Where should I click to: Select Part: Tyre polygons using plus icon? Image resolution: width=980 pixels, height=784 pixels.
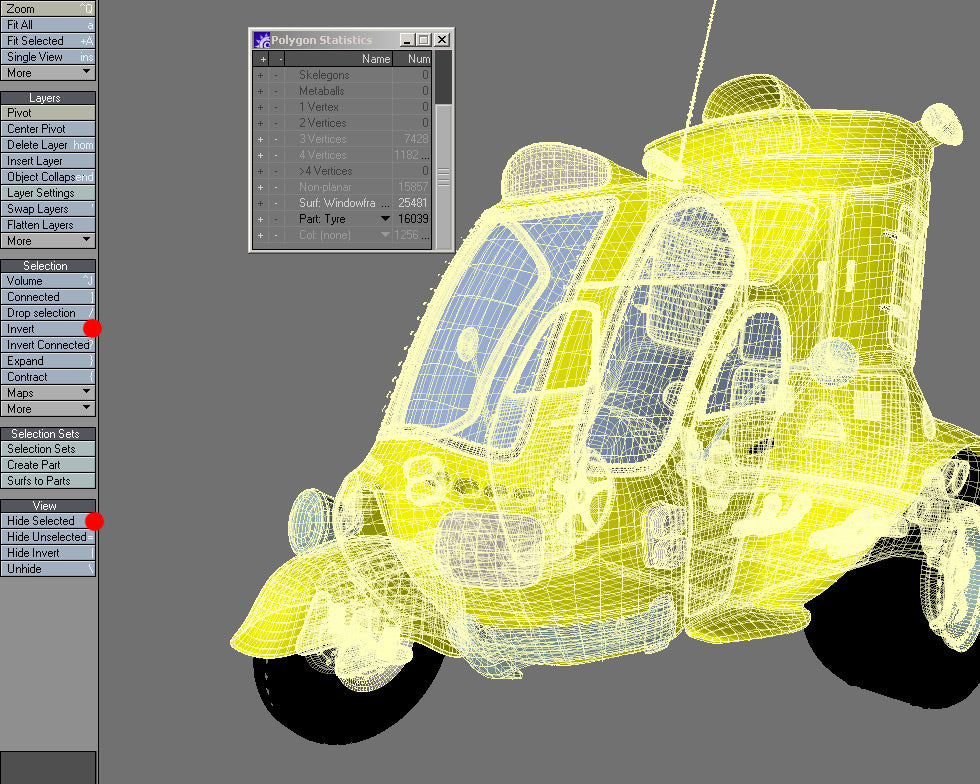[262, 219]
